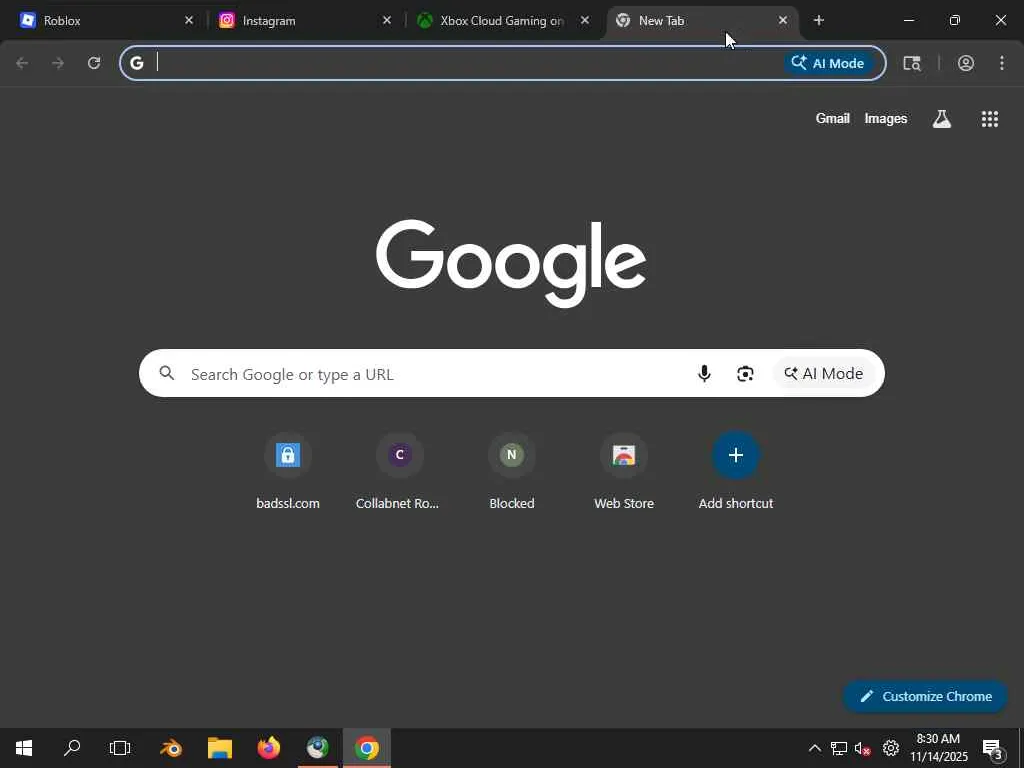1024x768 pixels.
Task: Click the Google logo
Action: pos(511,263)
